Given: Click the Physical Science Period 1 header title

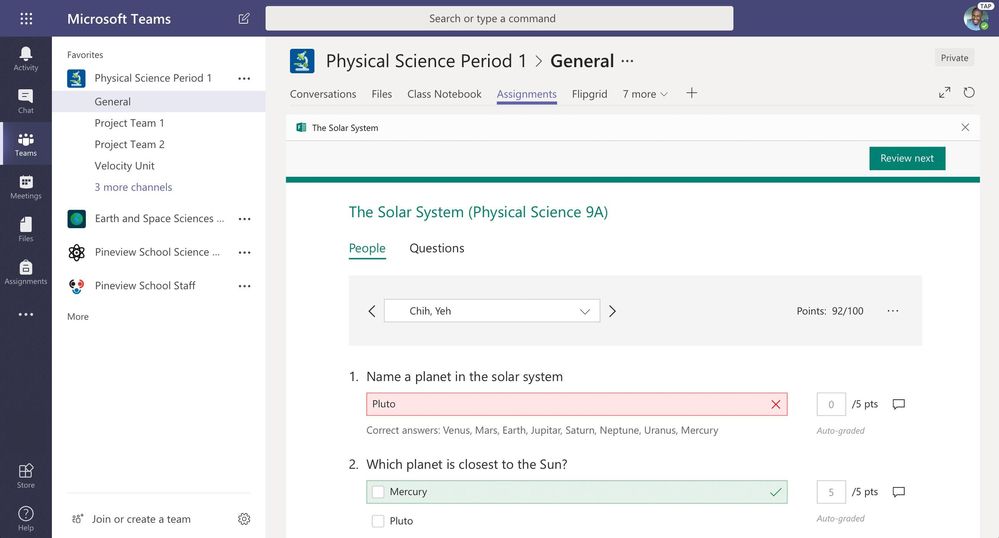Looking at the screenshot, I should click(x=426, y=61).
